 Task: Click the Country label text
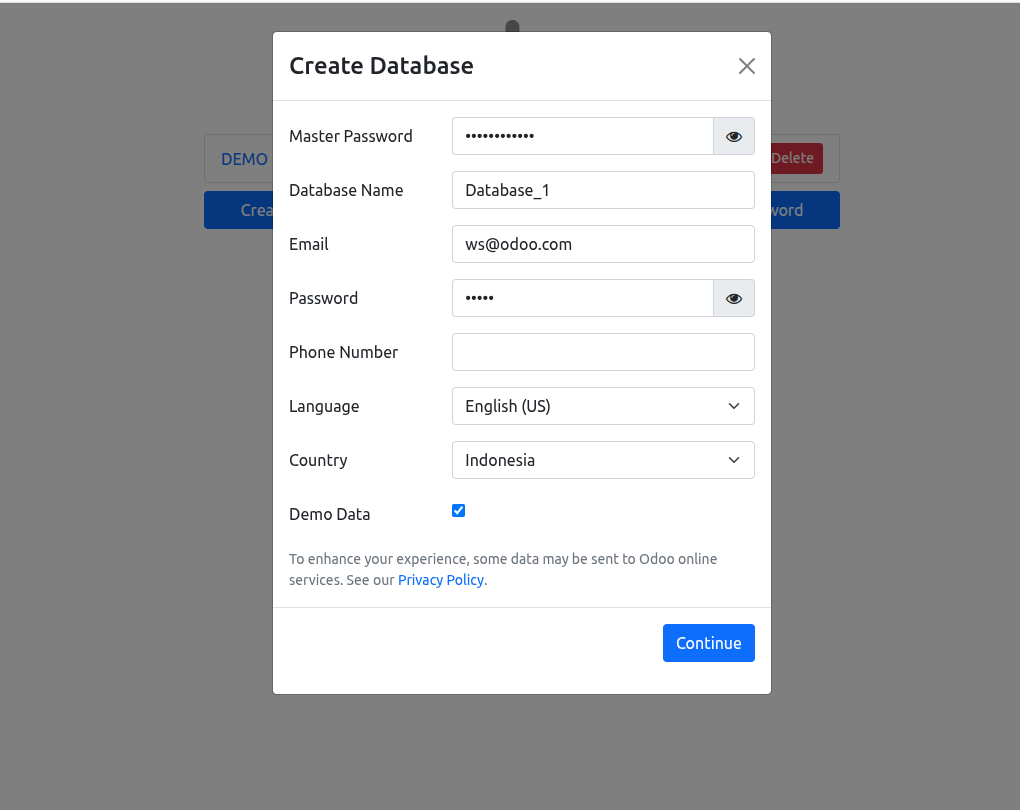[318, 460]
